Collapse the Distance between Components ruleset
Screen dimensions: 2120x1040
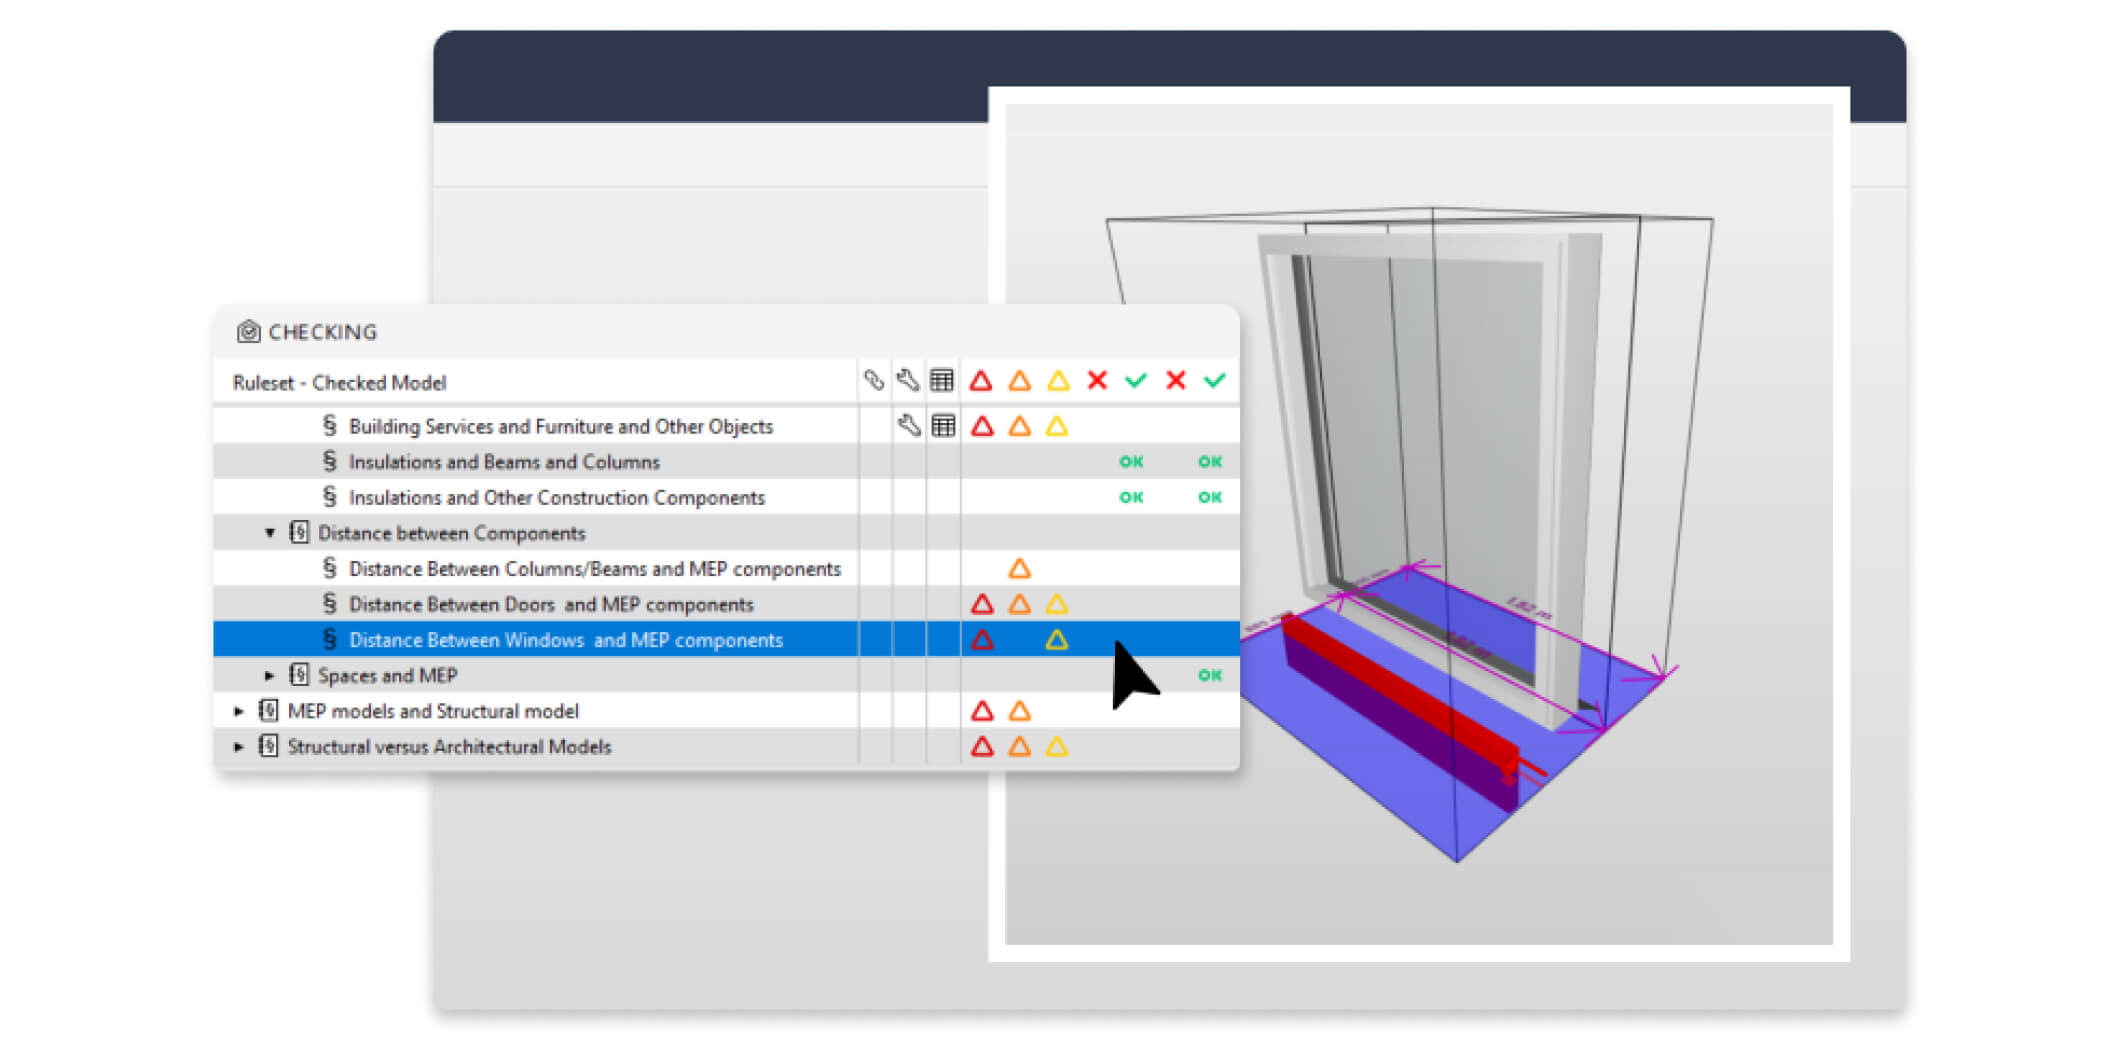pyautogui.click(x=269, y=533)
